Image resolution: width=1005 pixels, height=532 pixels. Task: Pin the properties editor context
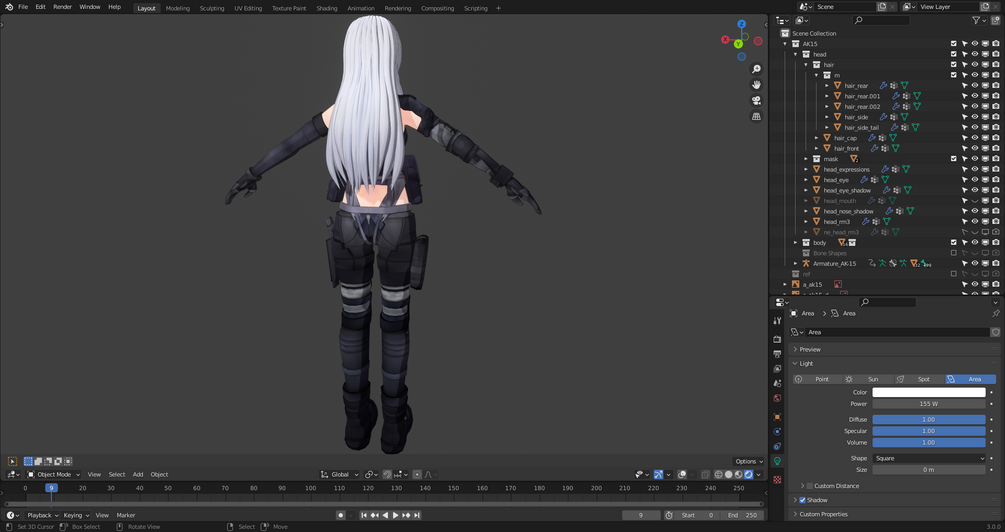point(995,313)
